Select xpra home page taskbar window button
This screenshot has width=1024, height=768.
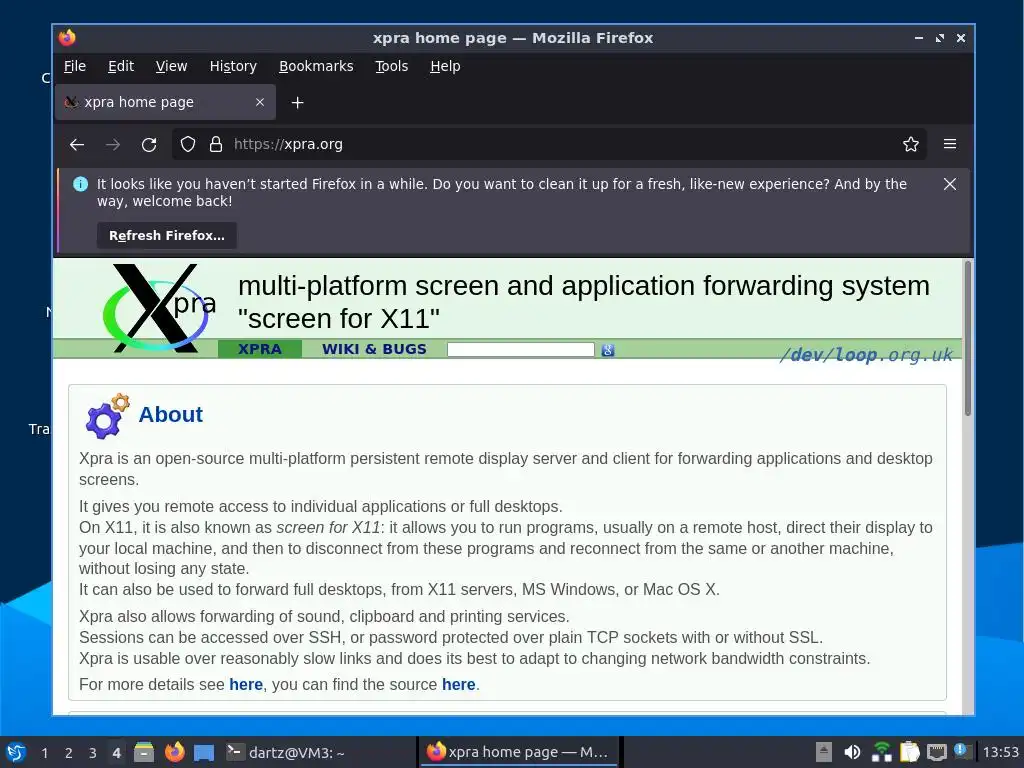[x=519, y=752]
